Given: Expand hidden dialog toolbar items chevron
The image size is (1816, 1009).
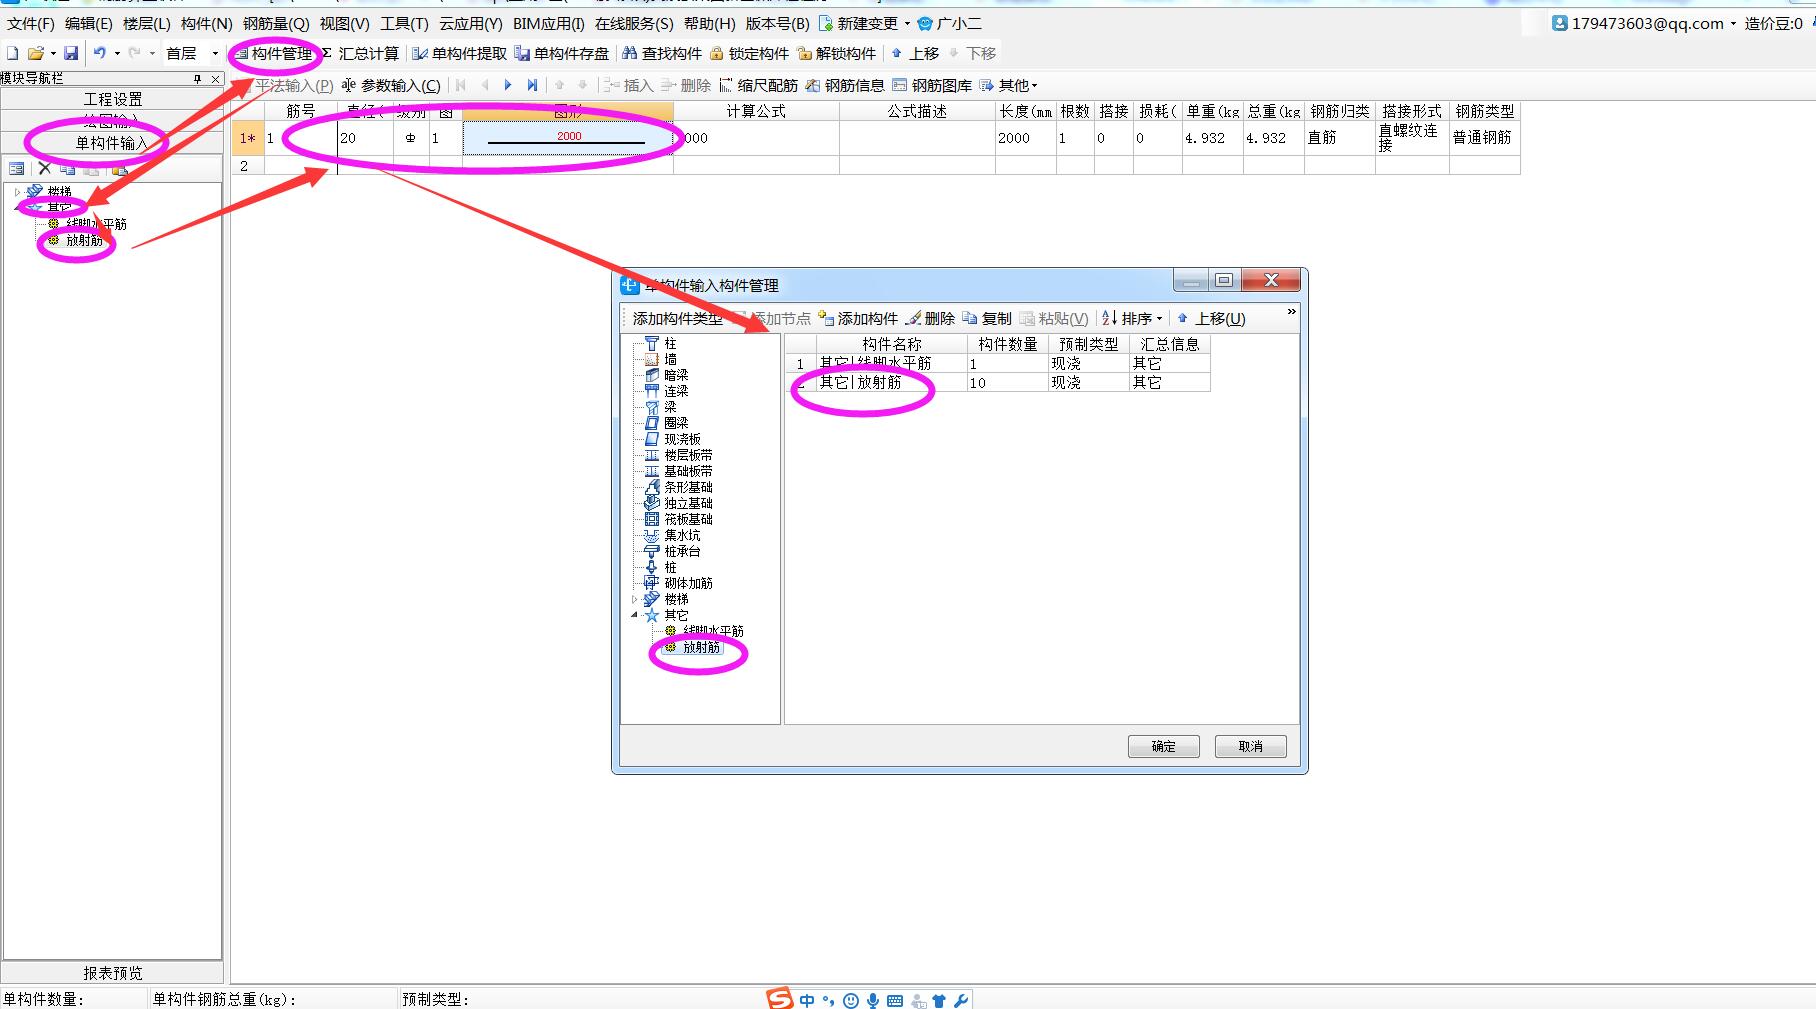Looking at the screenshot, I should click(x=1291, y=312).
